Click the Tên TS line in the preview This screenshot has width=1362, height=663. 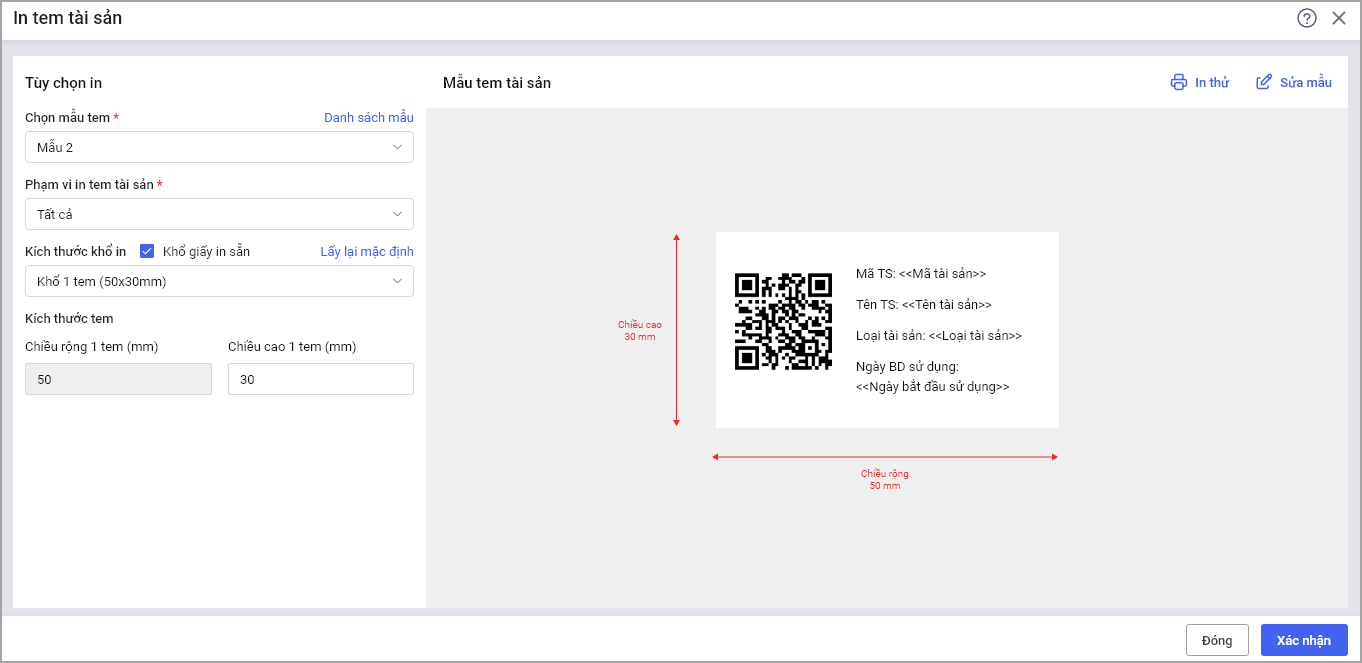pyautogui.click(x=924, y=304)
